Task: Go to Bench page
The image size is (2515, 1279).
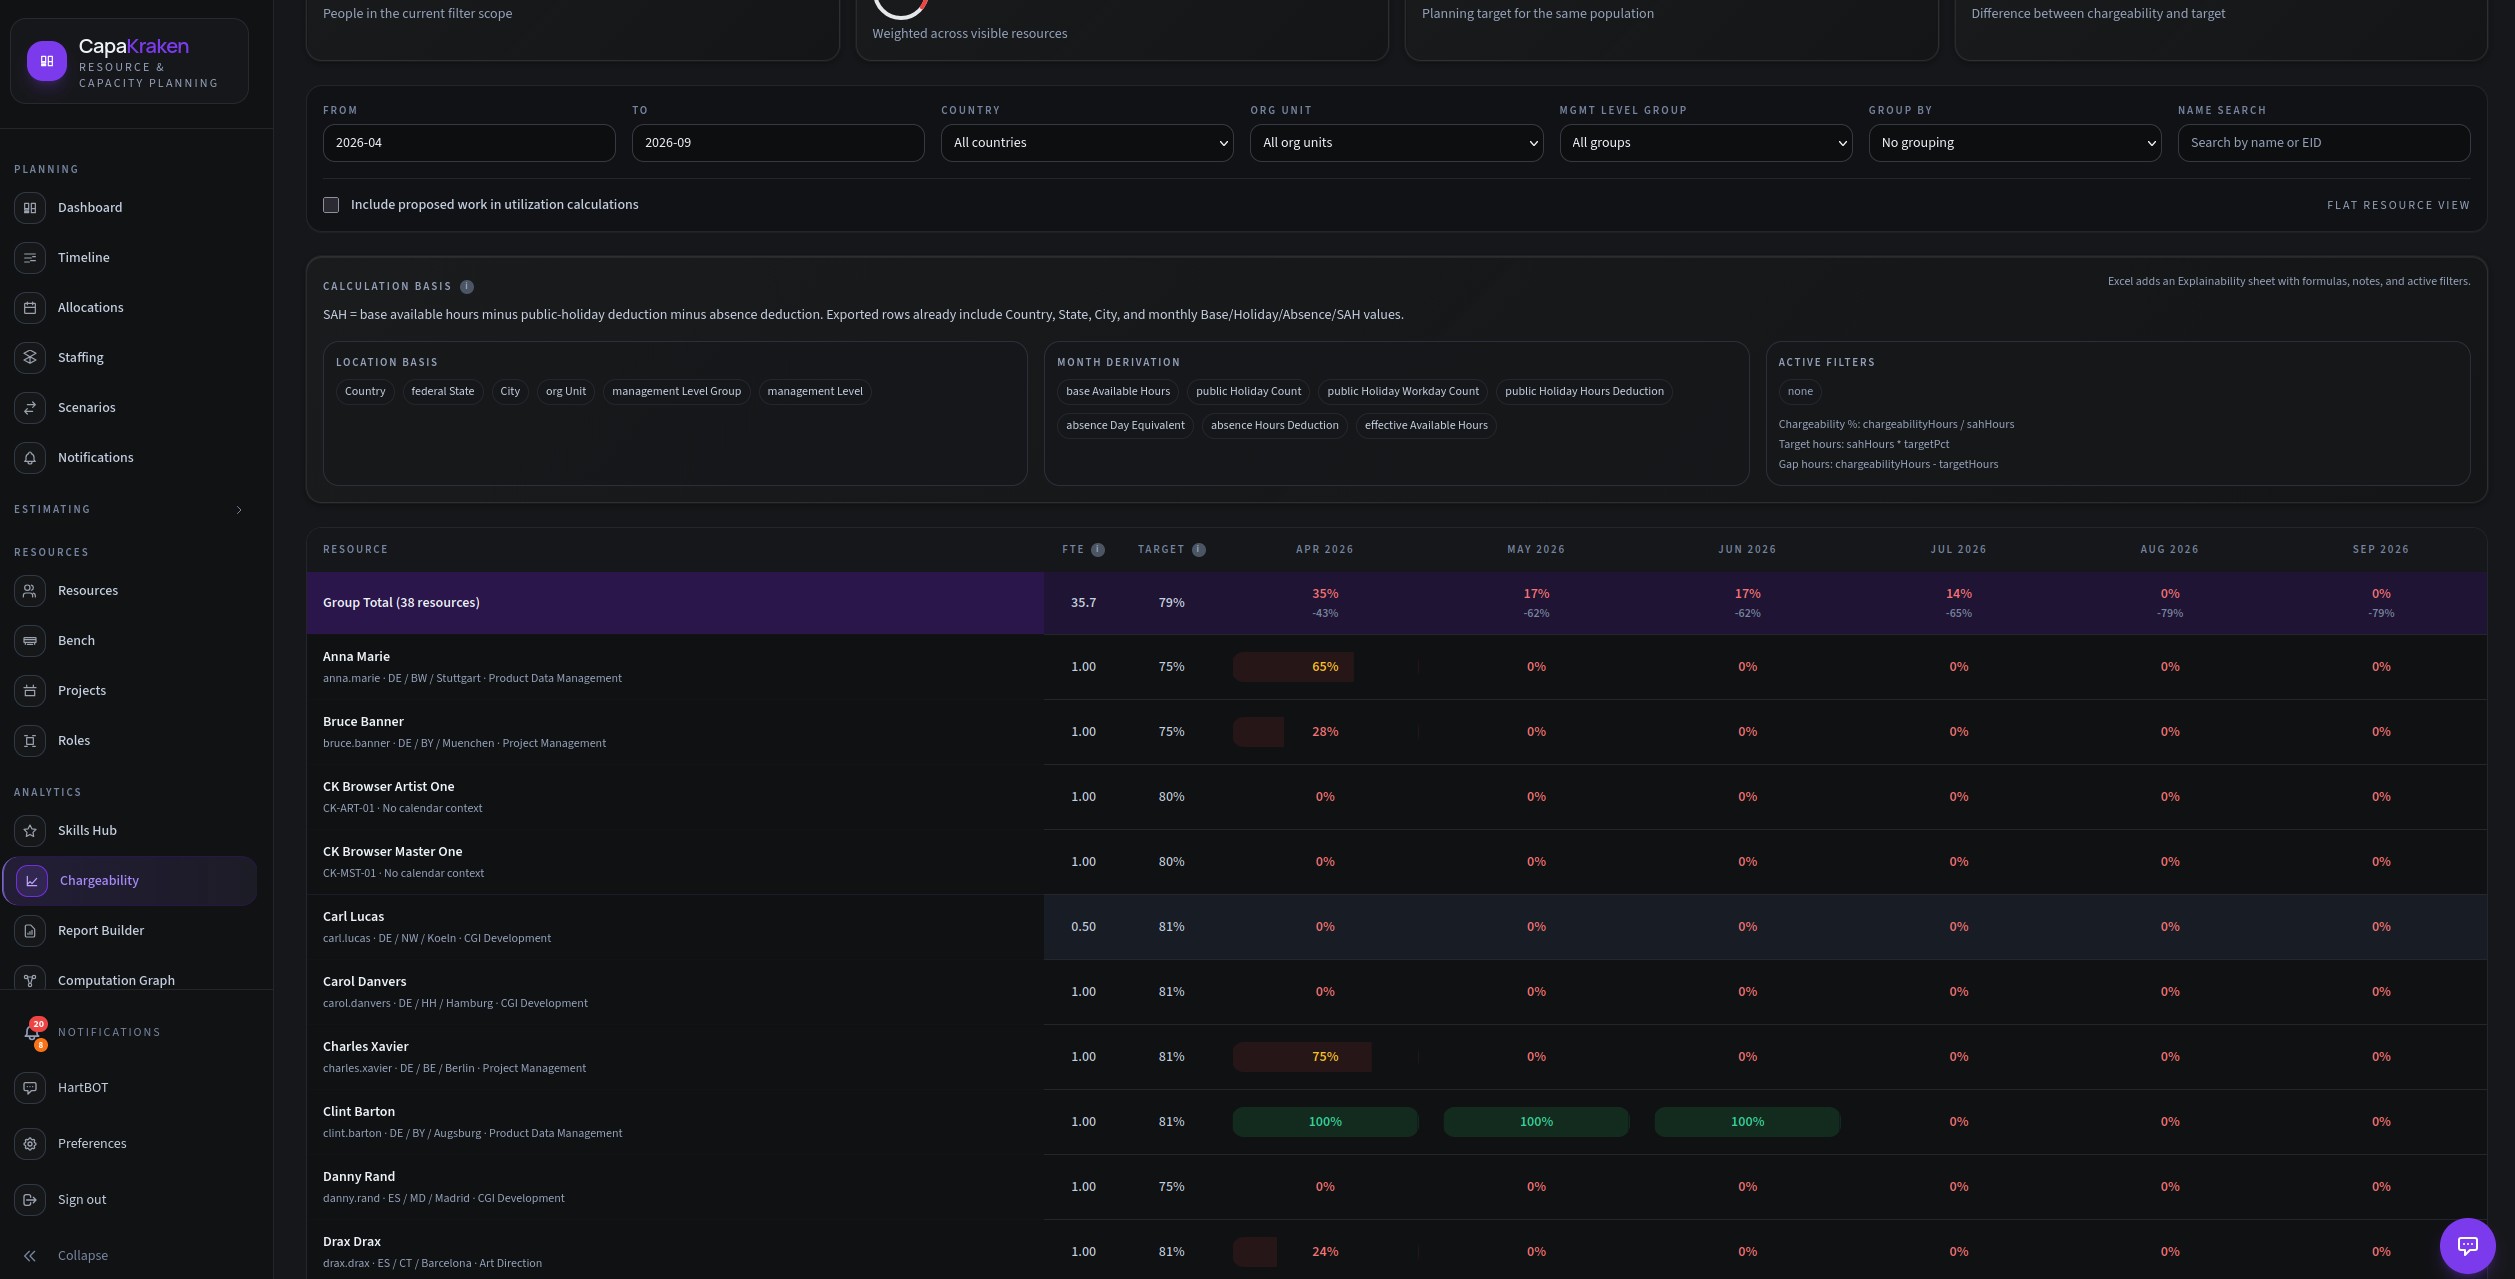Action: tap(76, 641)
